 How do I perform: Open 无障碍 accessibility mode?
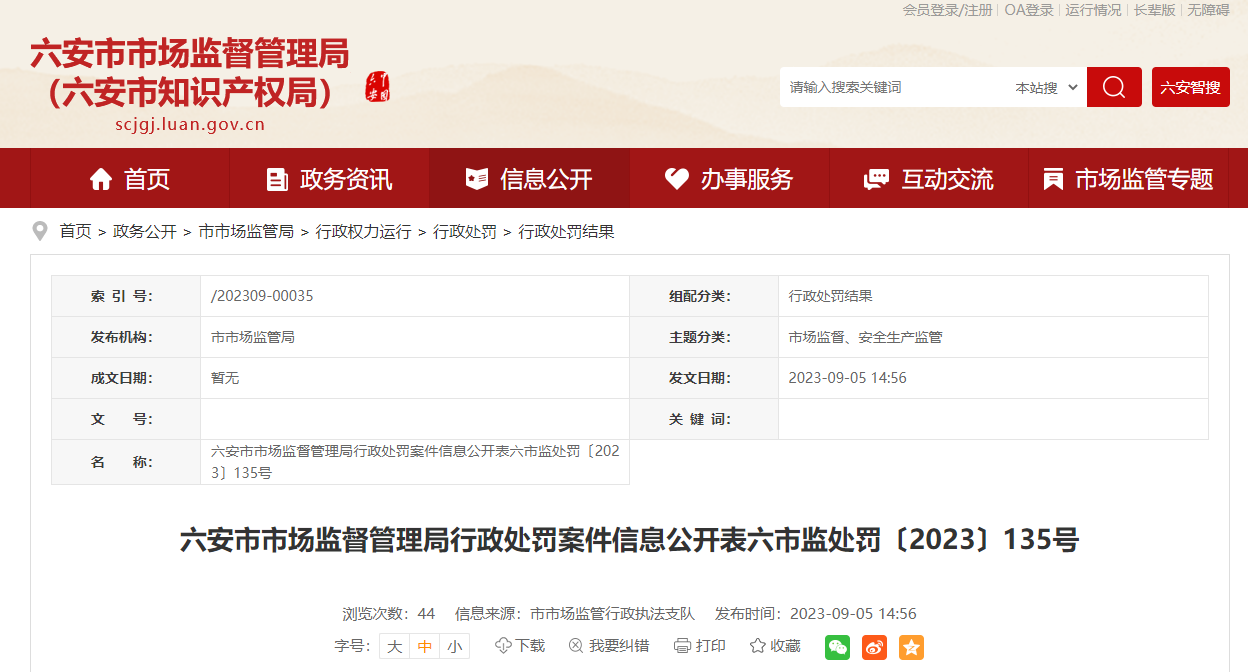click(x=1208, y=10)
